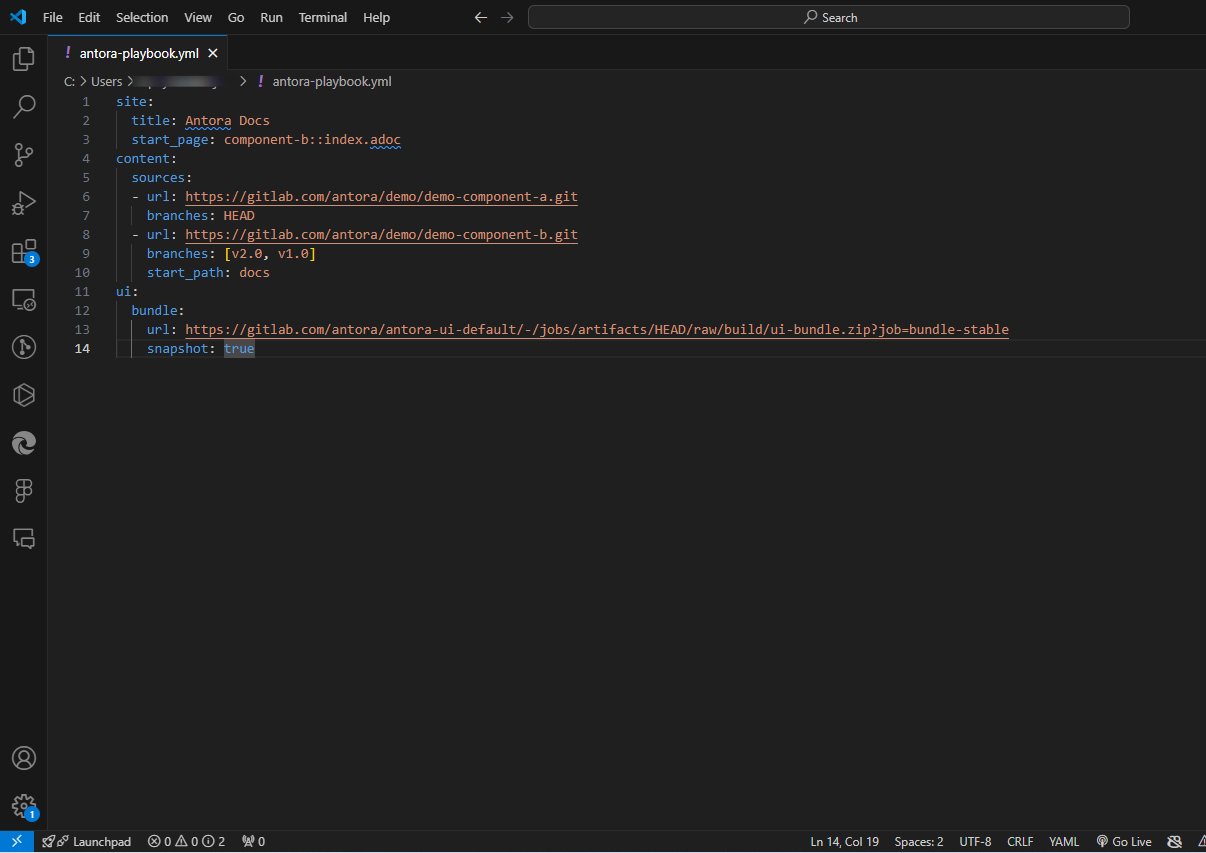
Task: Click line number 9 in the gutter
Action: coord(86,254)
